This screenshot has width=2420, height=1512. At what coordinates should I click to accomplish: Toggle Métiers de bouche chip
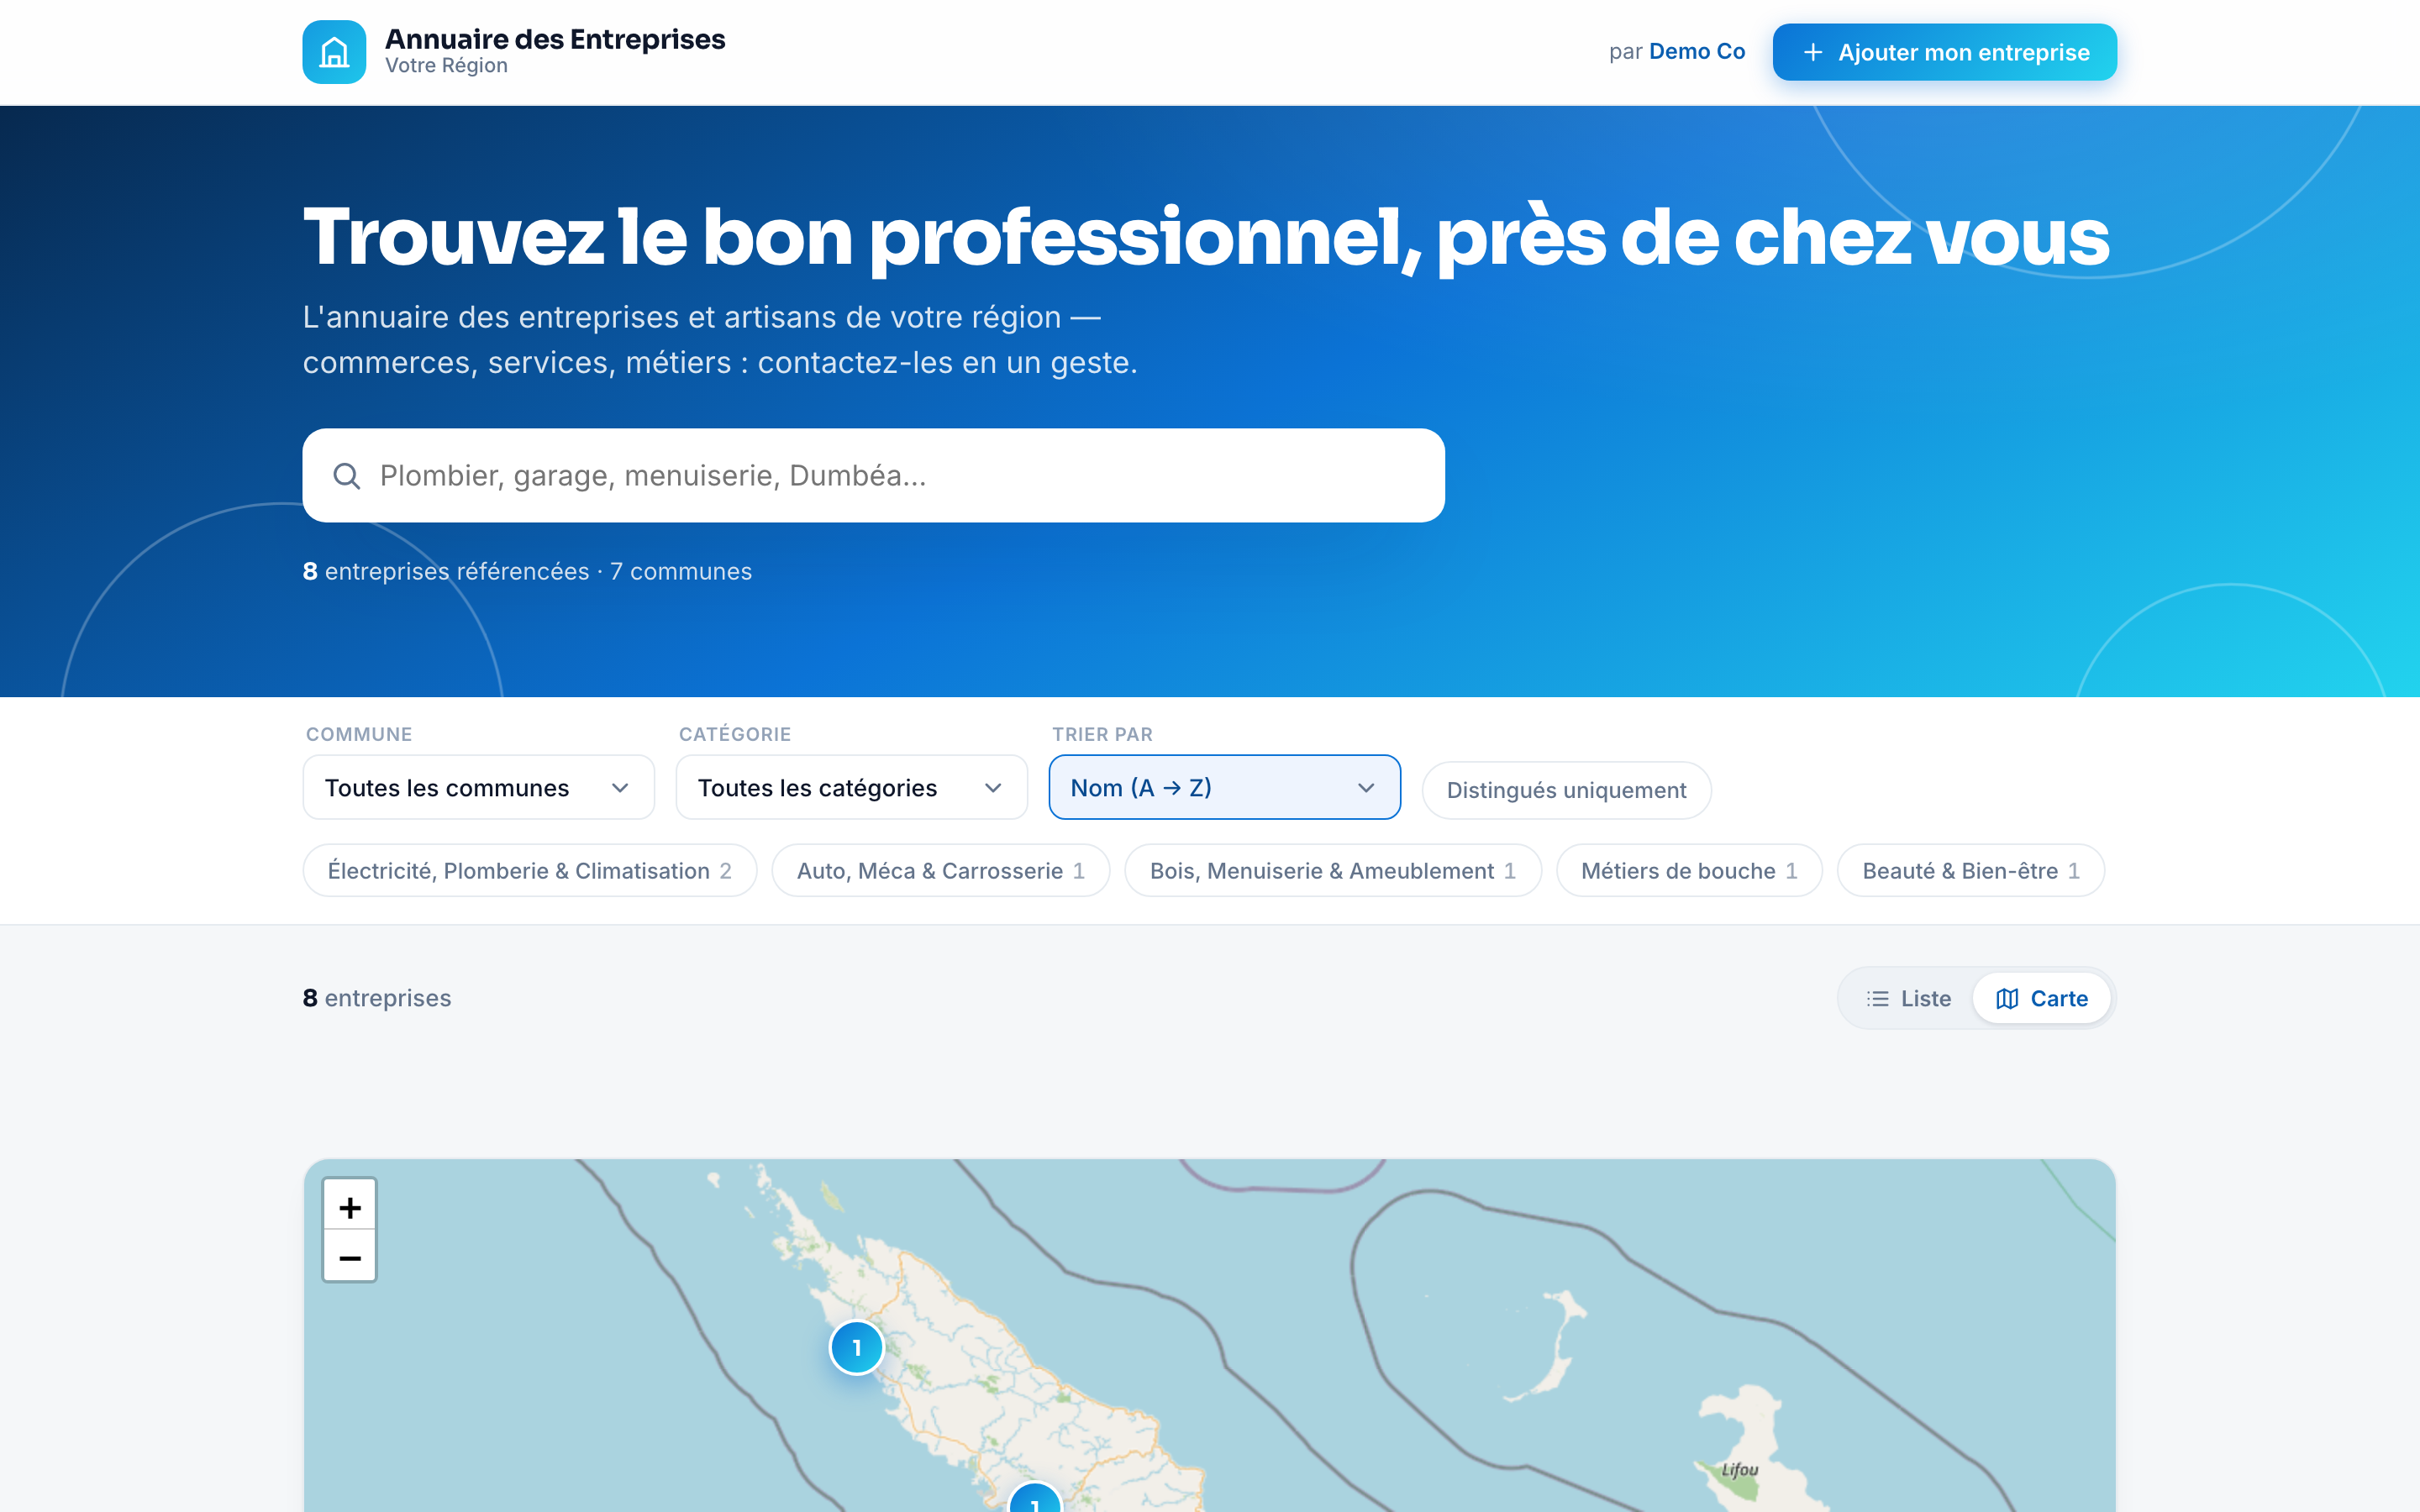(x=1688, y=870)
